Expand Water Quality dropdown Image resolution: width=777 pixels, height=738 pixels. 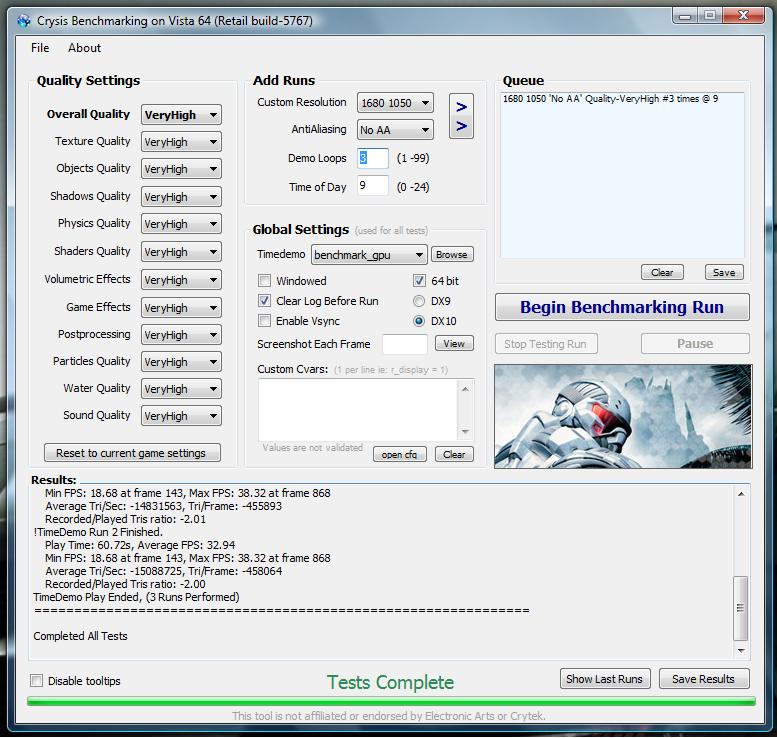181,389
